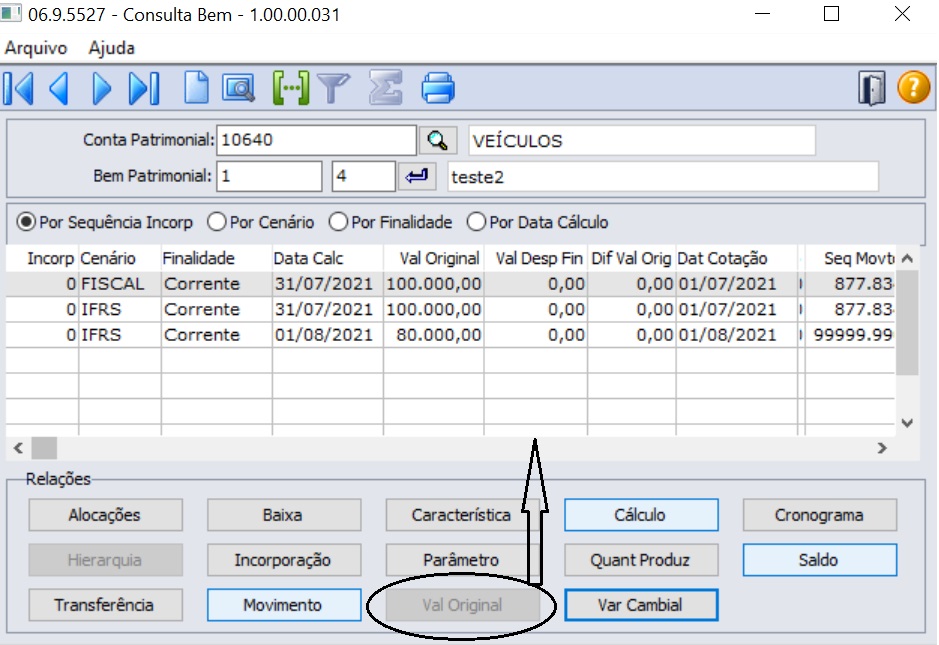Screen dimensions: 939x645
Task: Open the funnel filter icon
Action: (x=334, y=88)
